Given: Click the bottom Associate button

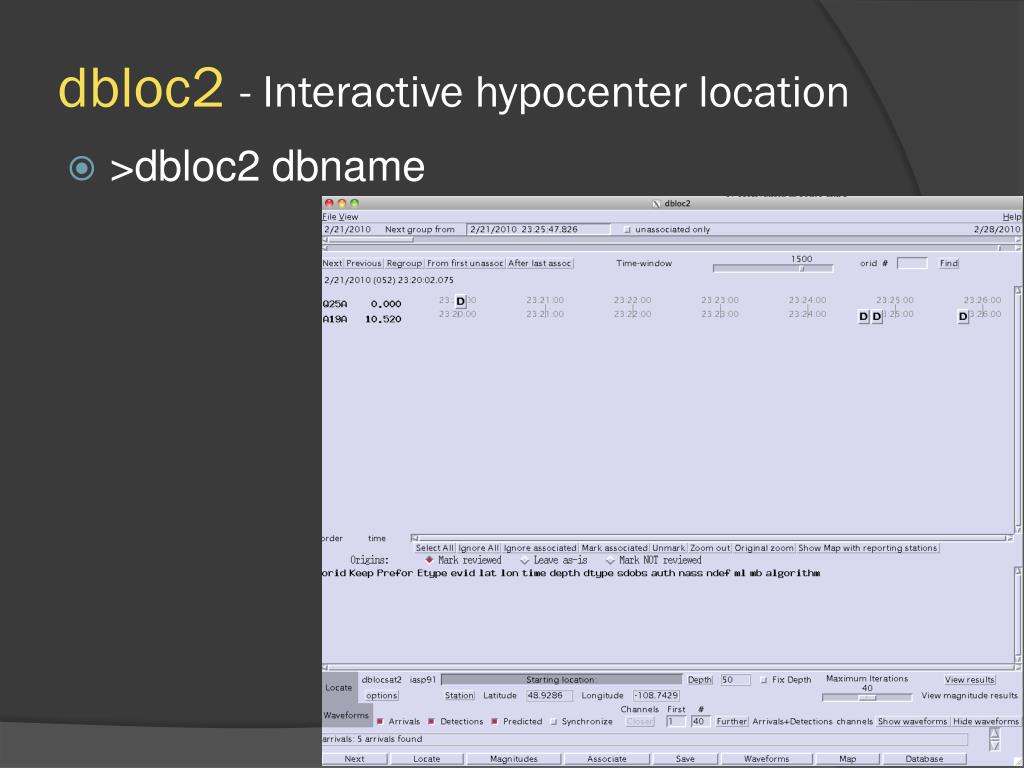Looking at the screenshot, I should point(607,759).
